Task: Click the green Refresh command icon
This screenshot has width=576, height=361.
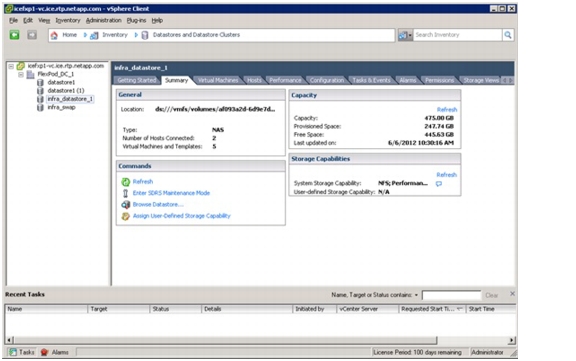Action: pyautogui.click(x=126, y=182)
